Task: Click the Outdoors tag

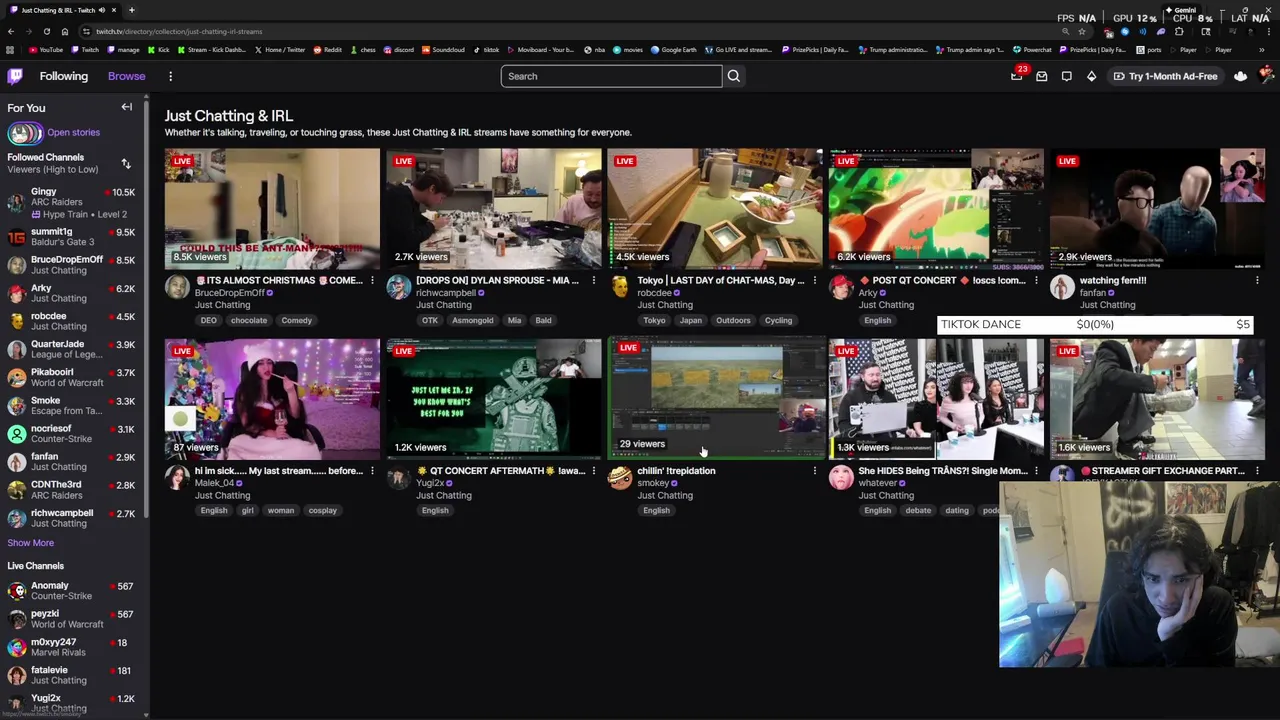Action: coord(733,320)
